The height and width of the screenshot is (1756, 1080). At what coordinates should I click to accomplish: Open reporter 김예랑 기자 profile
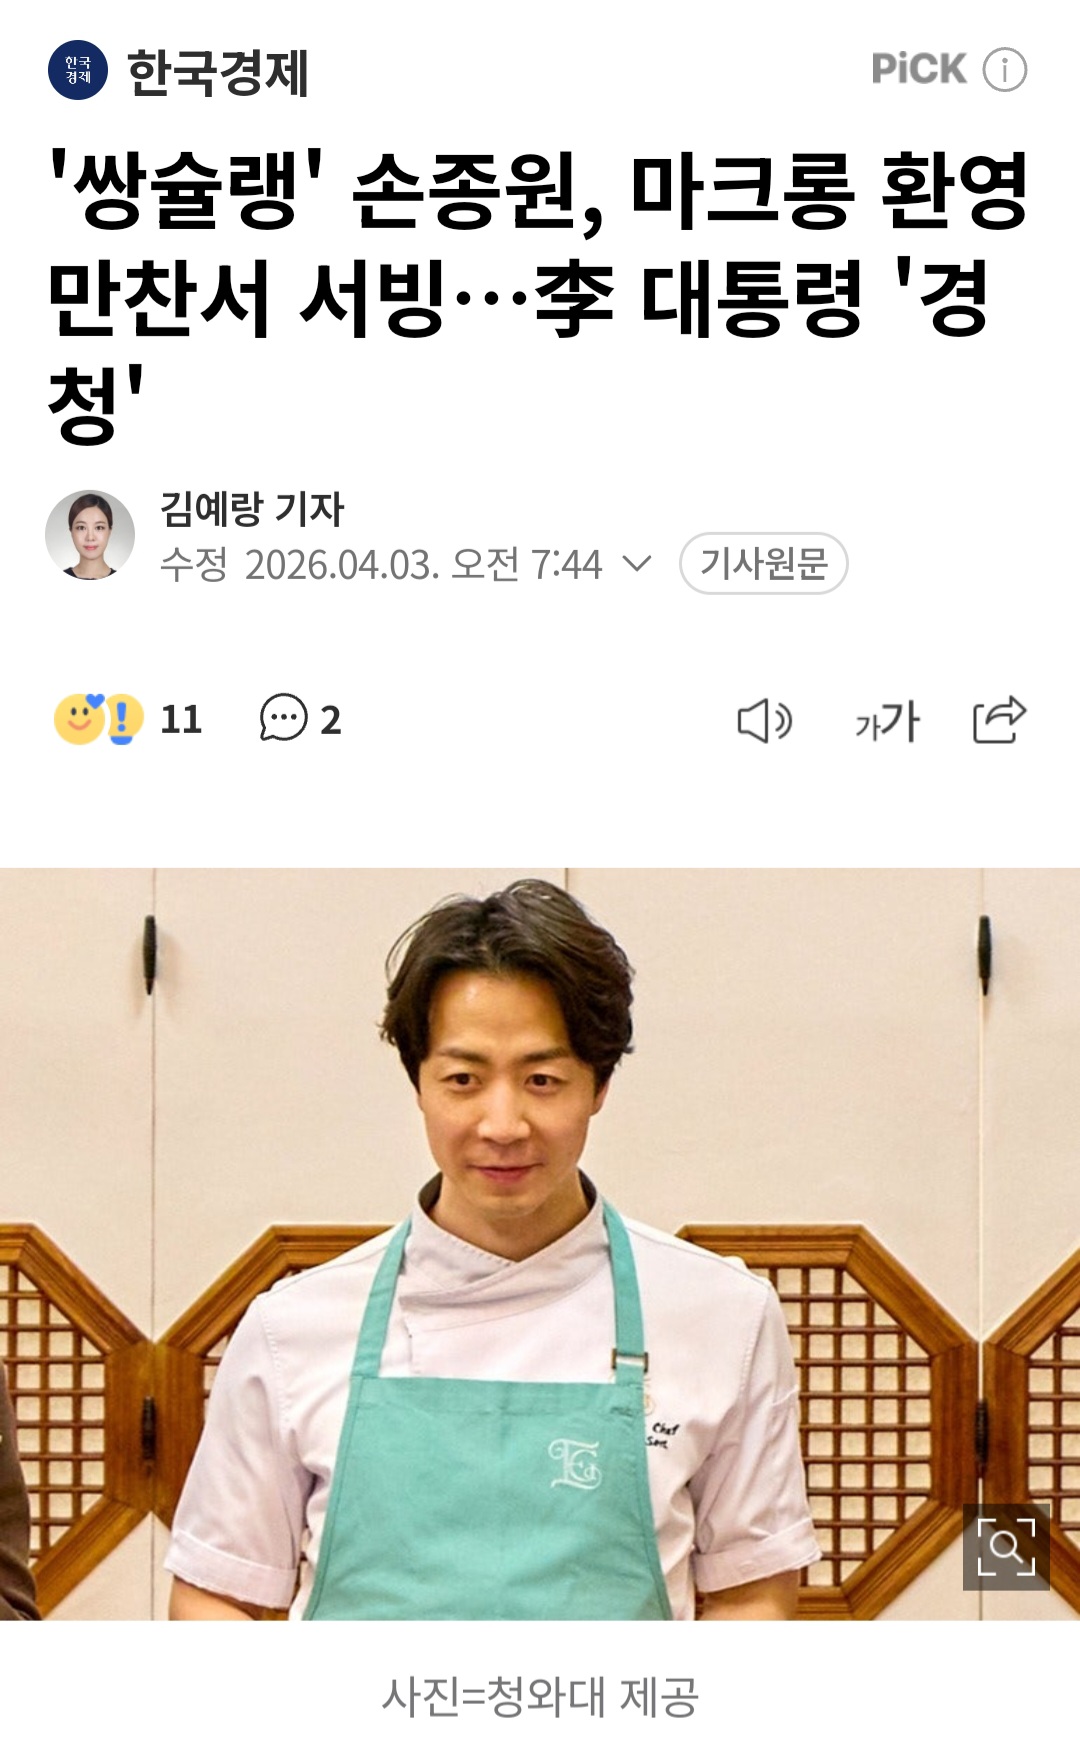[x=252, y=508]
